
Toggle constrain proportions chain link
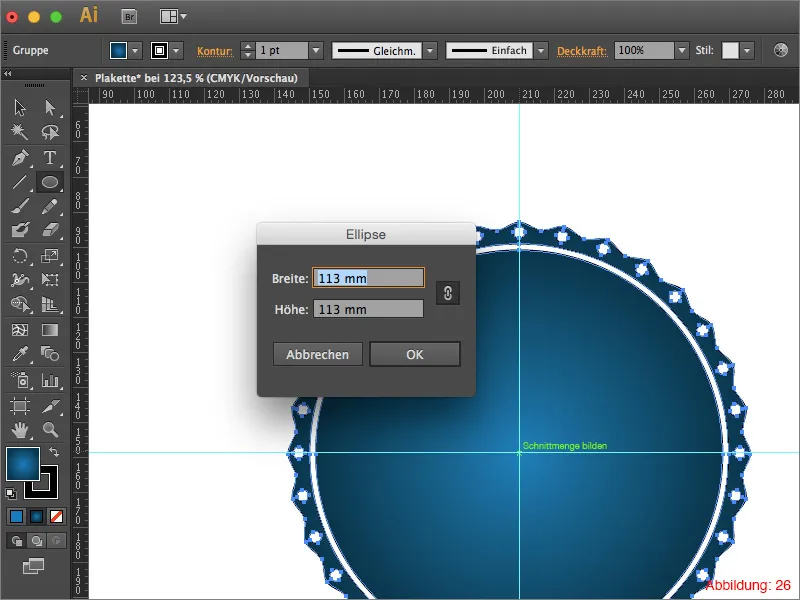coord(448,293)
